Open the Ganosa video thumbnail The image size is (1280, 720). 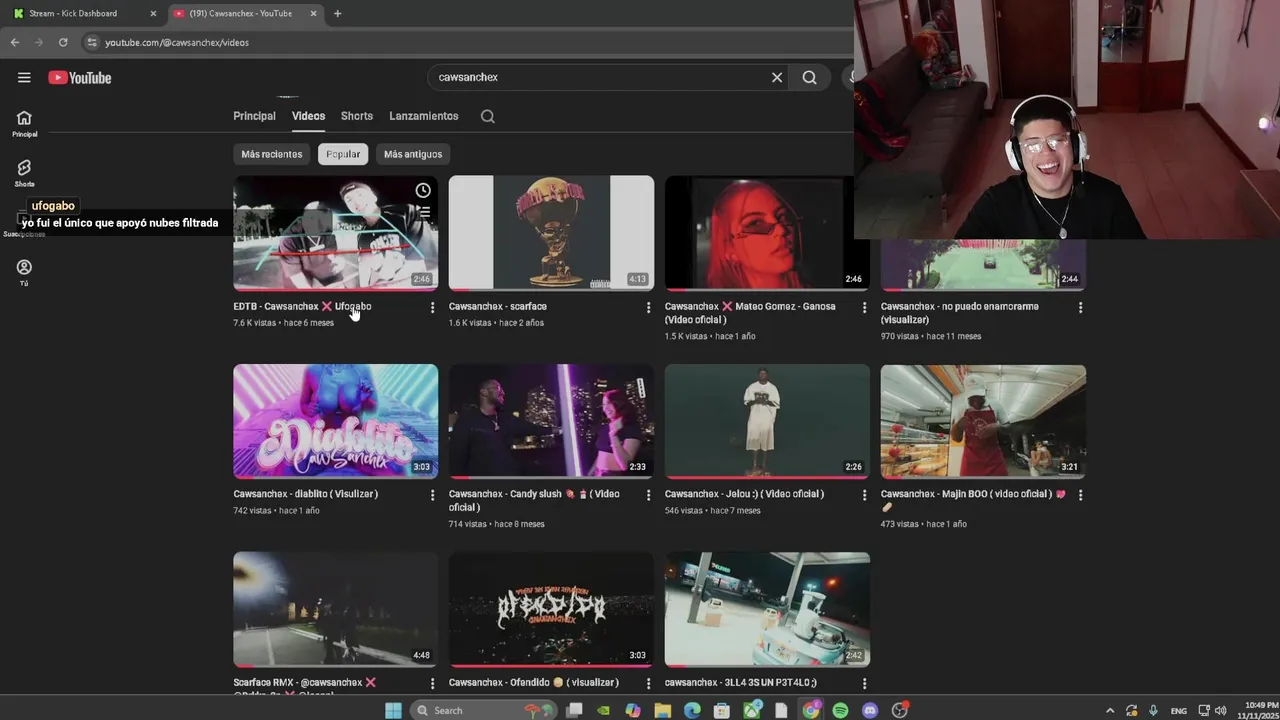[767, 233]
